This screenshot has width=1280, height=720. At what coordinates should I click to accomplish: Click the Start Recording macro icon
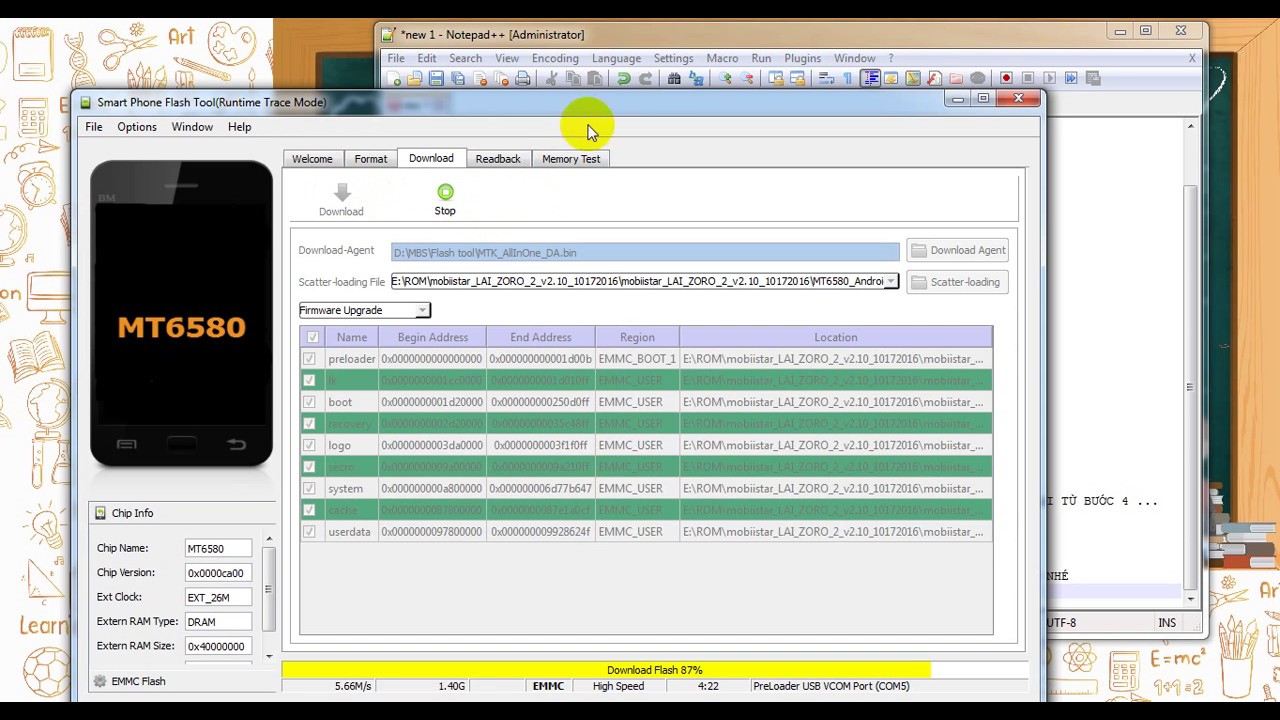[x=1006, y=78]
